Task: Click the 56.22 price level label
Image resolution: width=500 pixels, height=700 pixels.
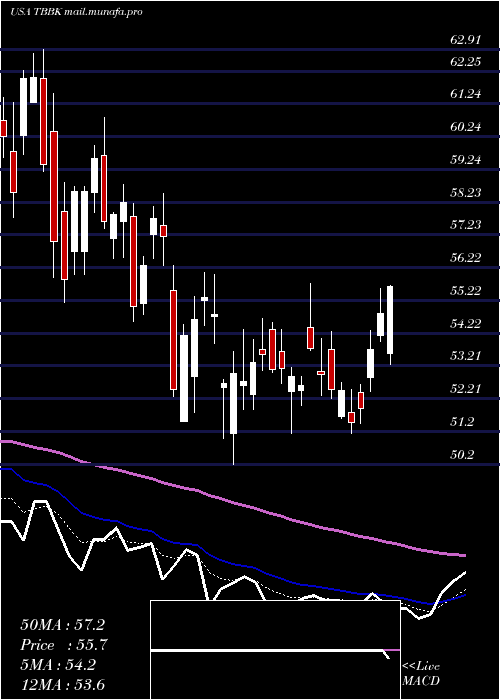Action: pyautogui.click(x=466, y=258)
